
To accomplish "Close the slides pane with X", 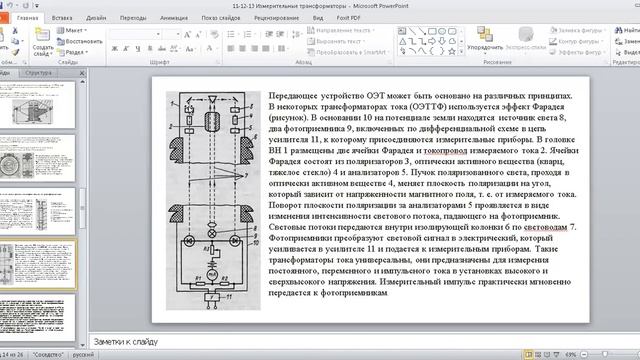I will point(82,73).
